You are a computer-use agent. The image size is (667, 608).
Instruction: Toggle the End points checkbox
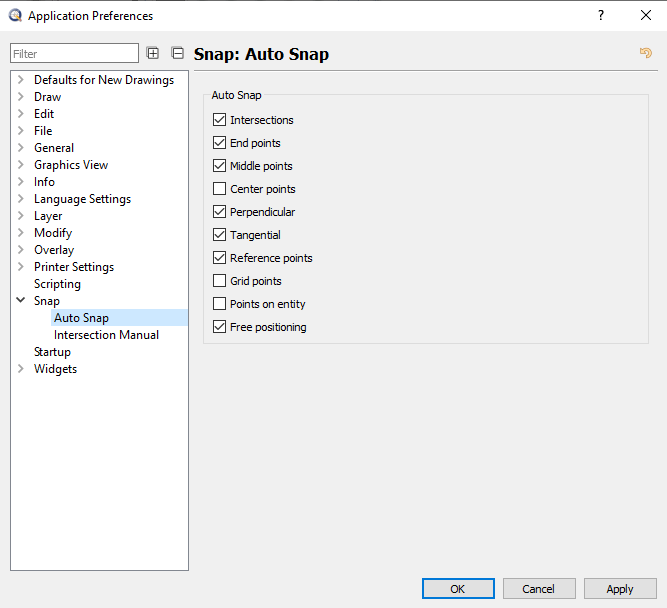219,143
